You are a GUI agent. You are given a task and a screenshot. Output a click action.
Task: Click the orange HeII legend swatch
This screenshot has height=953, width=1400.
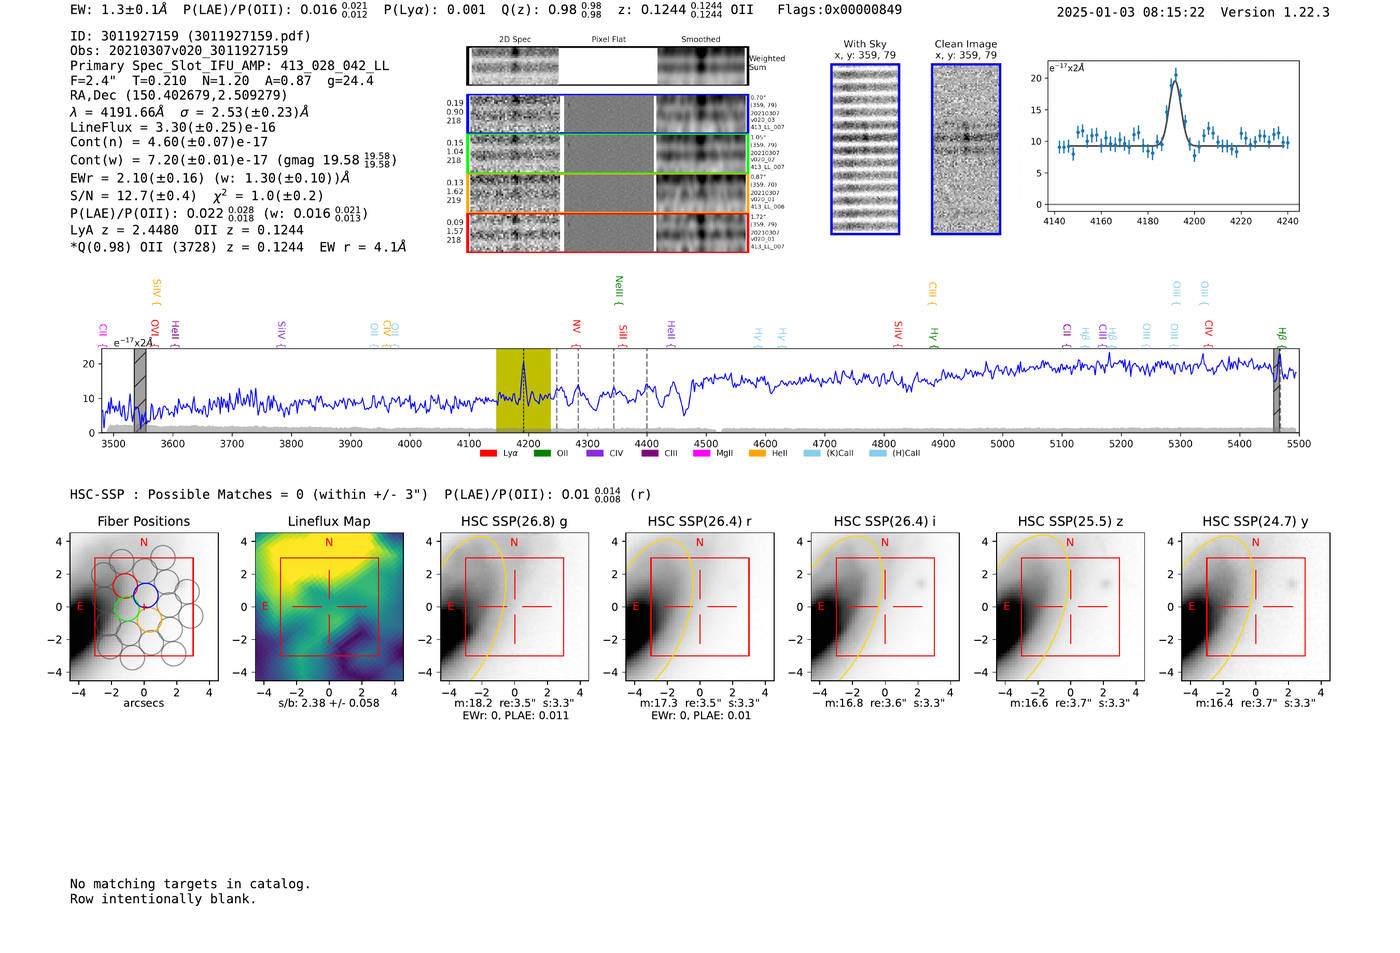[x=757, y=453]
